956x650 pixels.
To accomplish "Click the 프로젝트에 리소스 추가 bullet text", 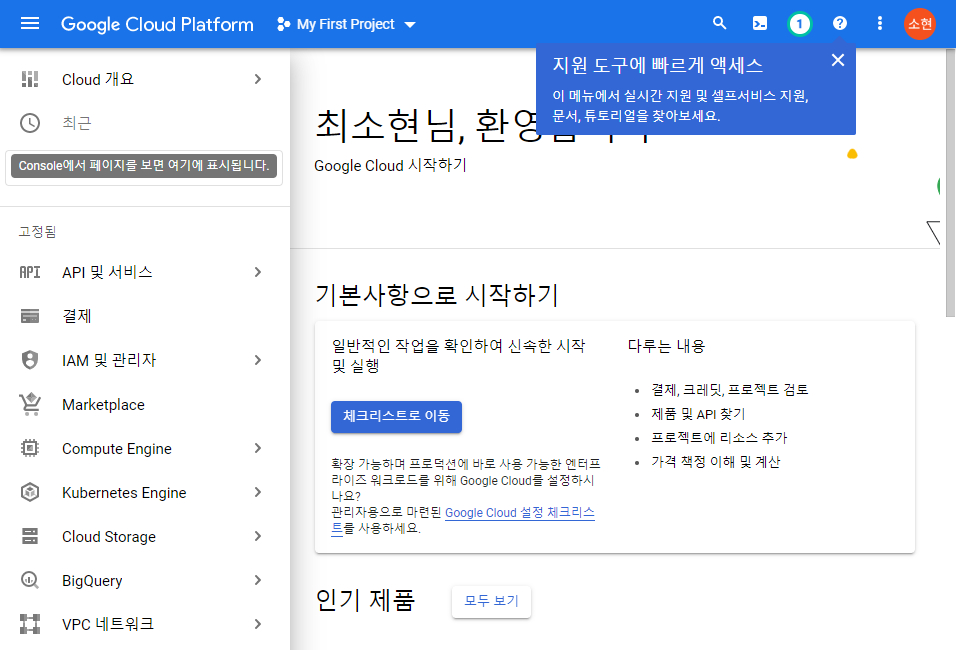I will point(719,438).
